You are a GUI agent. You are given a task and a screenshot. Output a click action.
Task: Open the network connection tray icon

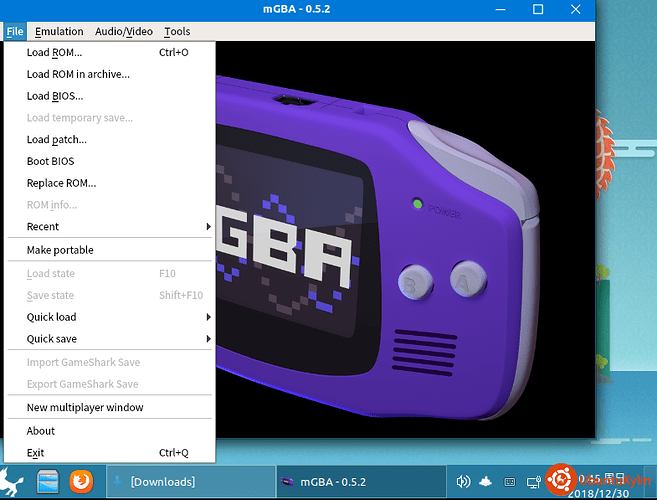(534, 482)
